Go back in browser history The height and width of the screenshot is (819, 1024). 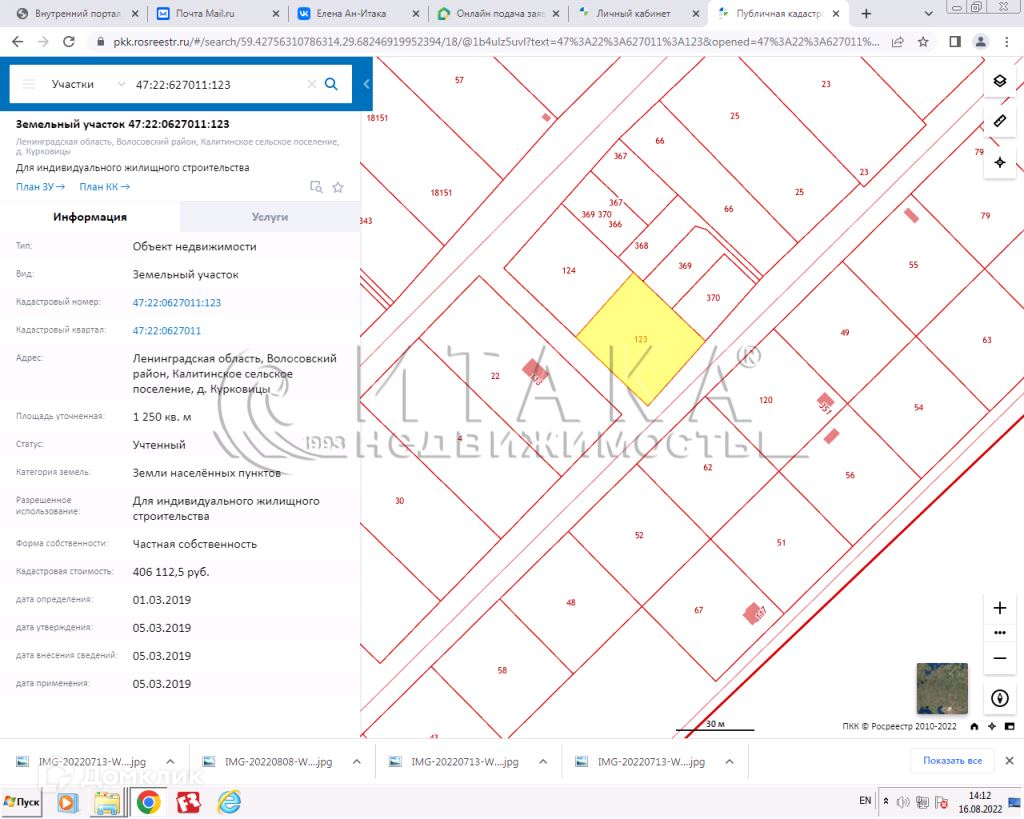click(18, 42)
